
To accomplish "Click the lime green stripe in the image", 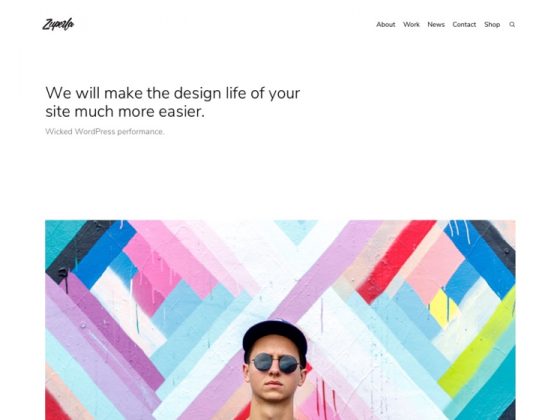I will (x=477, y=343).
